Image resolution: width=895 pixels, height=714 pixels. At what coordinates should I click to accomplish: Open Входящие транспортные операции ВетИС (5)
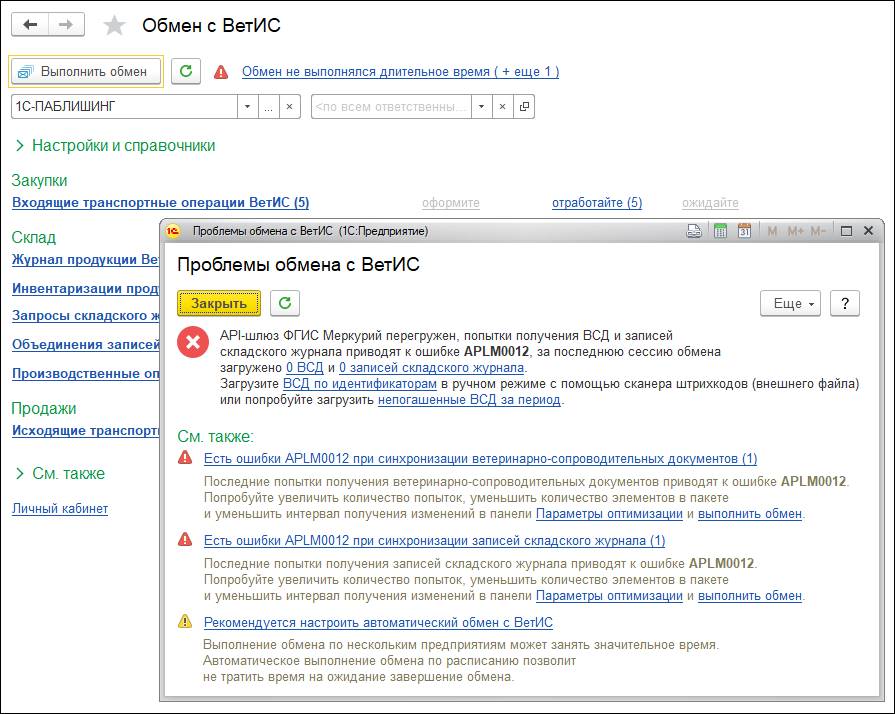click(160, 203)
